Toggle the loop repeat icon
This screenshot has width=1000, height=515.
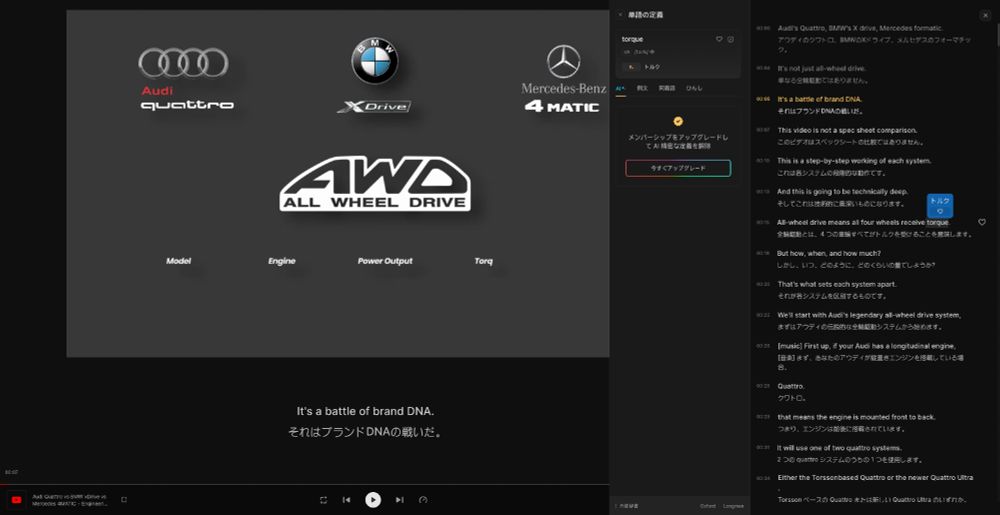[323, 500]
